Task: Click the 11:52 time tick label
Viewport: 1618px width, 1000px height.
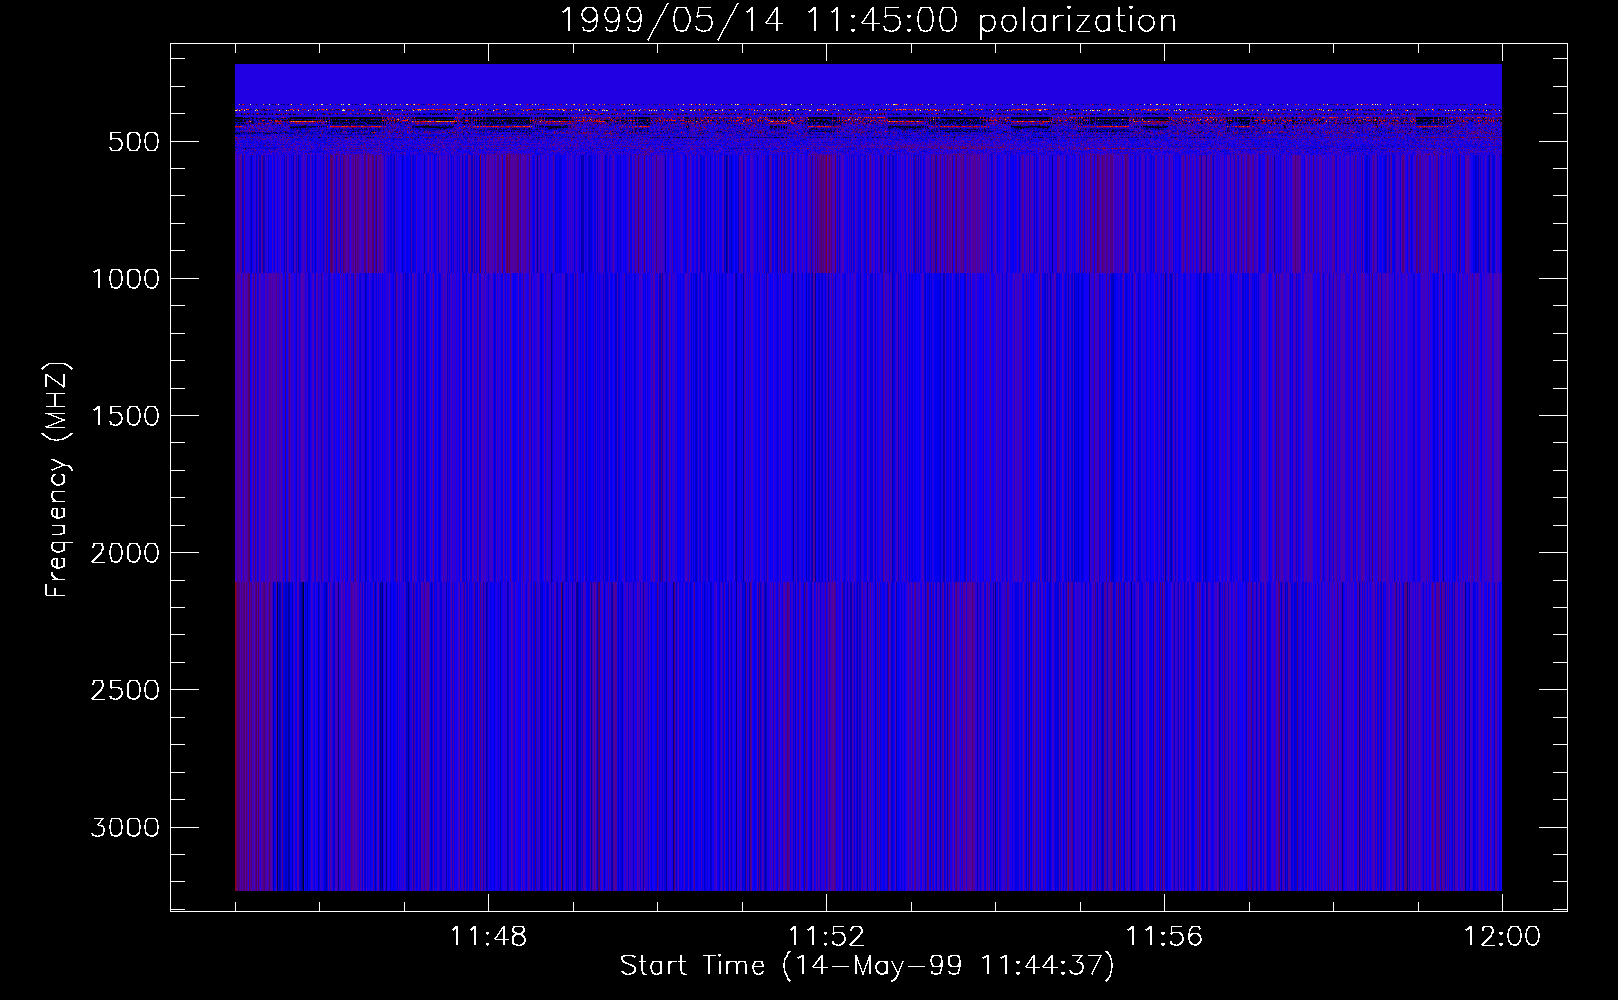Action: click(826, 937)
